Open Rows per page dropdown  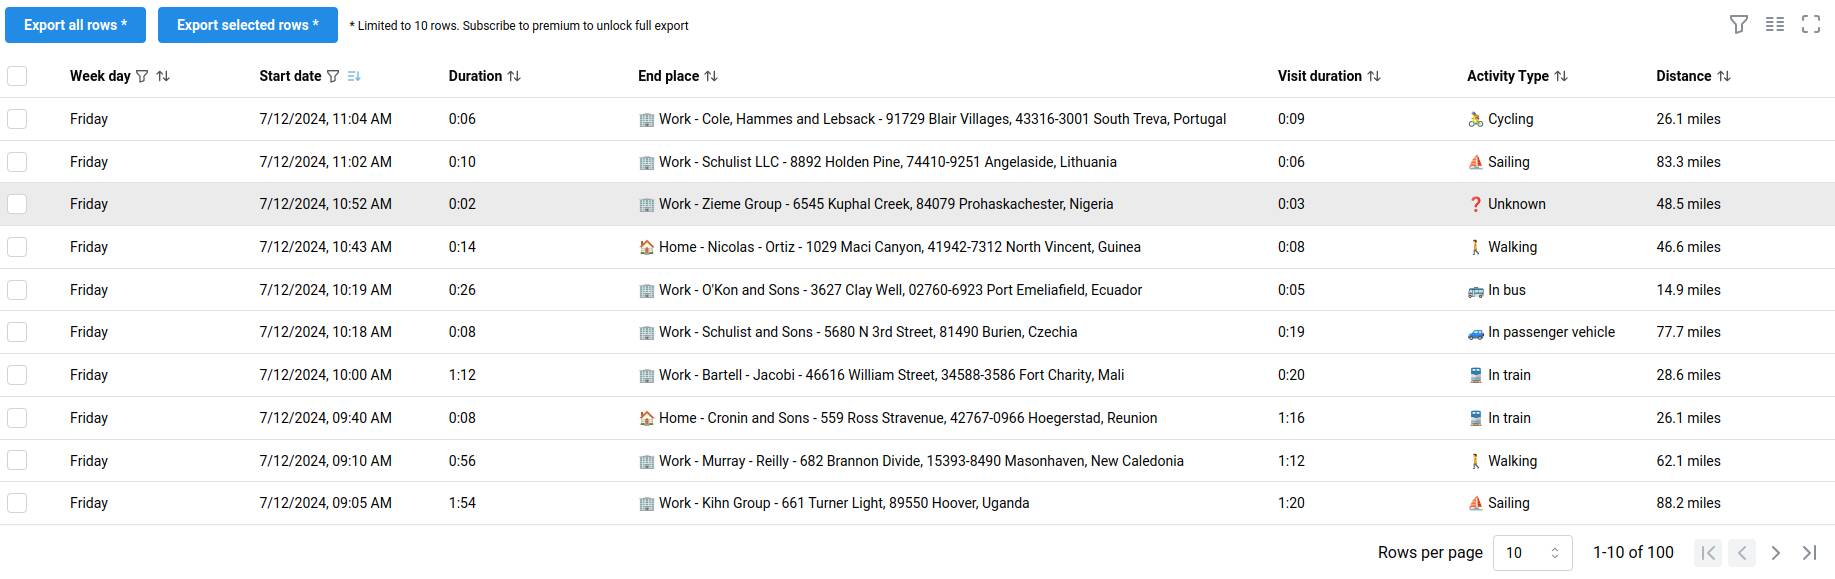click(1532, 553)
